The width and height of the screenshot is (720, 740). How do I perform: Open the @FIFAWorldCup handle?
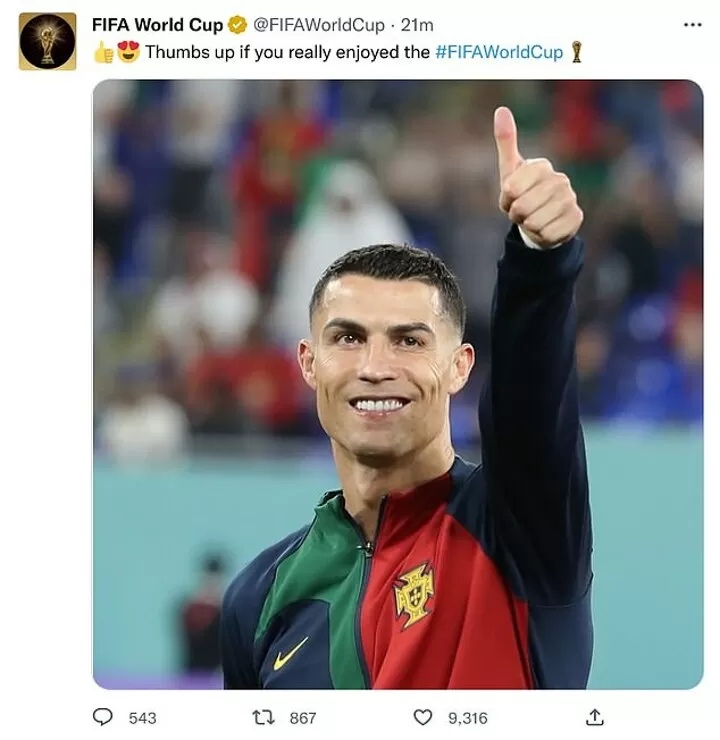coord(319,25)
